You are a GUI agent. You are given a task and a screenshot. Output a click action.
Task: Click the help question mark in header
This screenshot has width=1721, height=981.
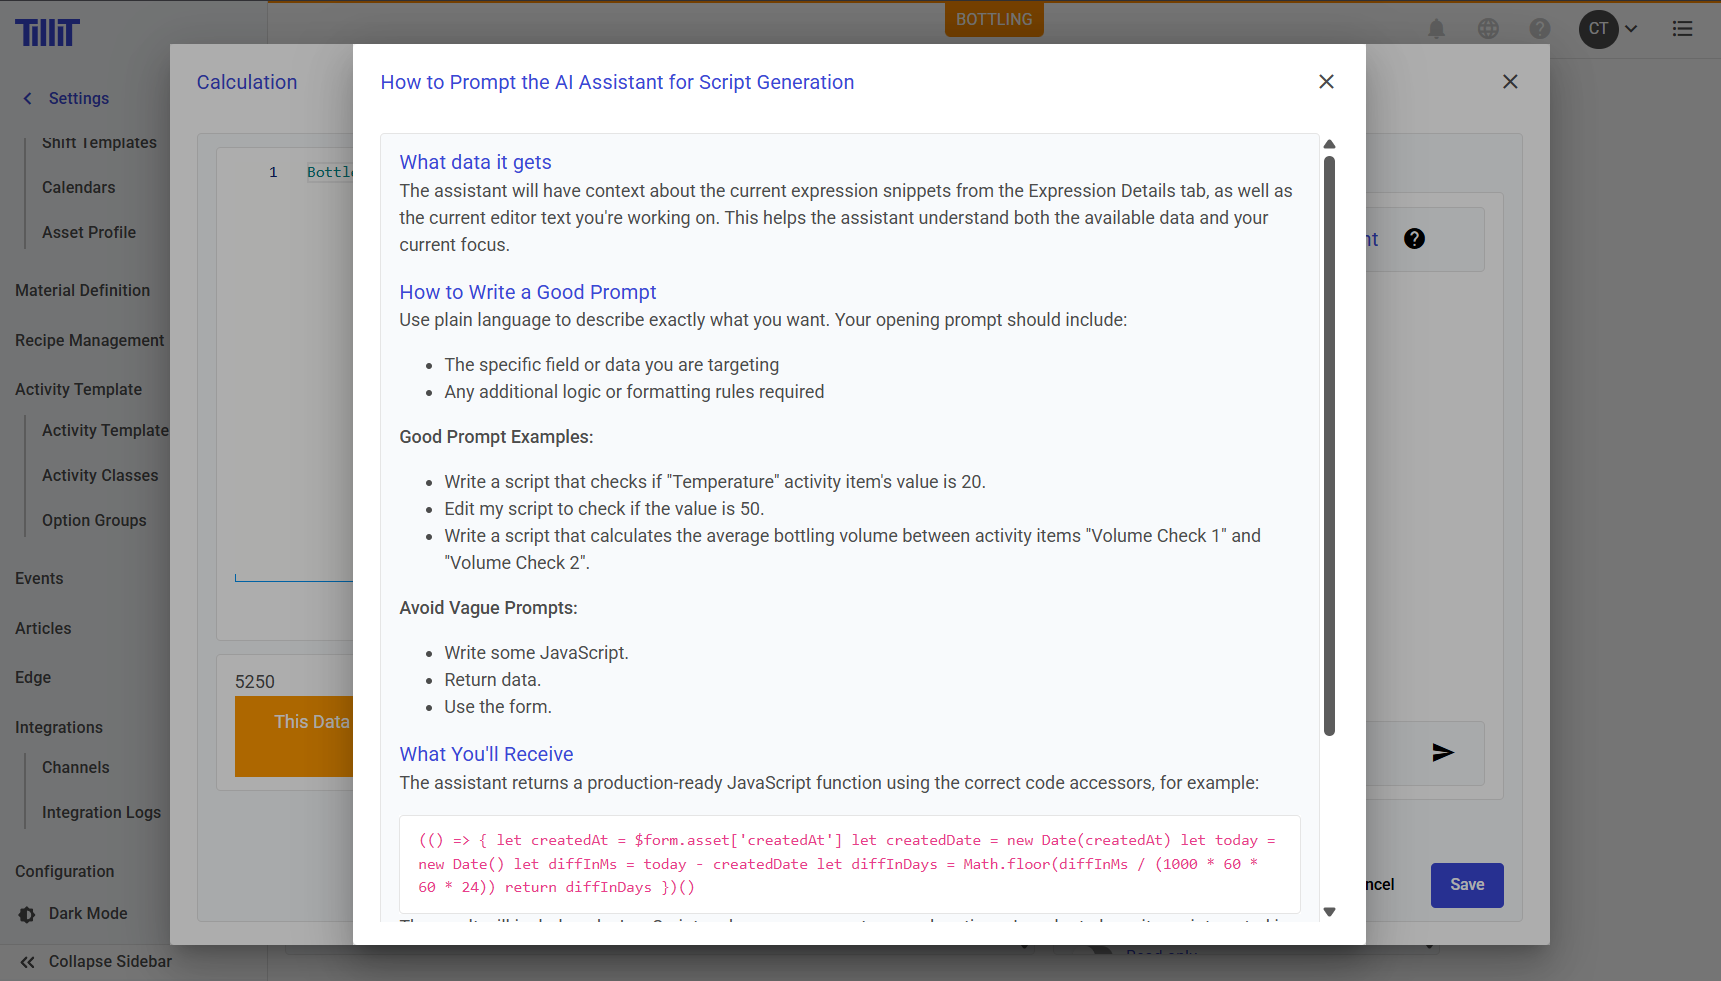point(1540,29)
